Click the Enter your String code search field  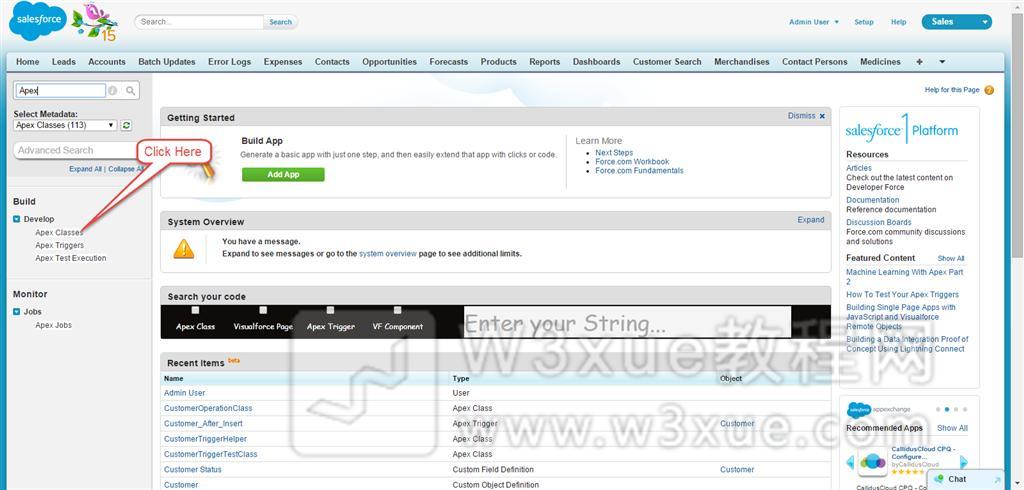tap(627, 323)
